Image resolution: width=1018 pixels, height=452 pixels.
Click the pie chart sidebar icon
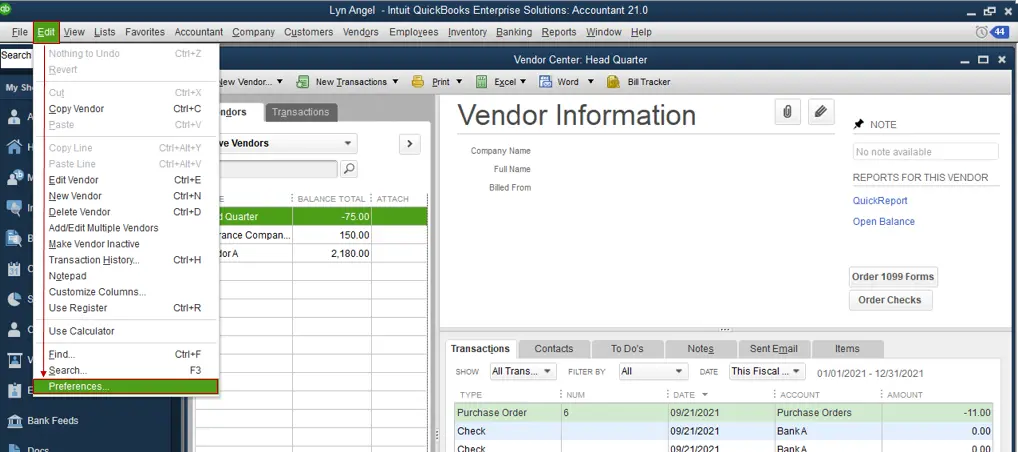click(14, 299)
